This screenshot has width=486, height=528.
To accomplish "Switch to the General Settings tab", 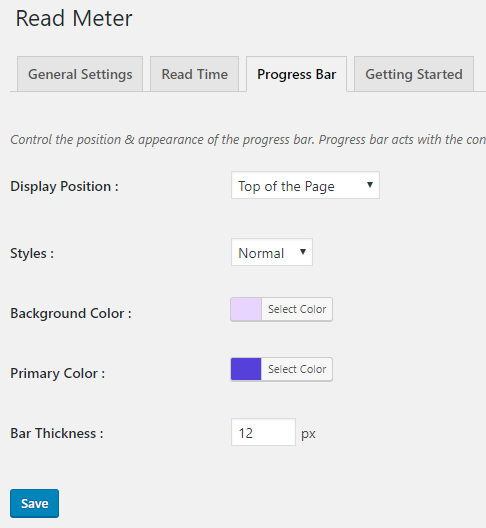I will tap(80, 74).
